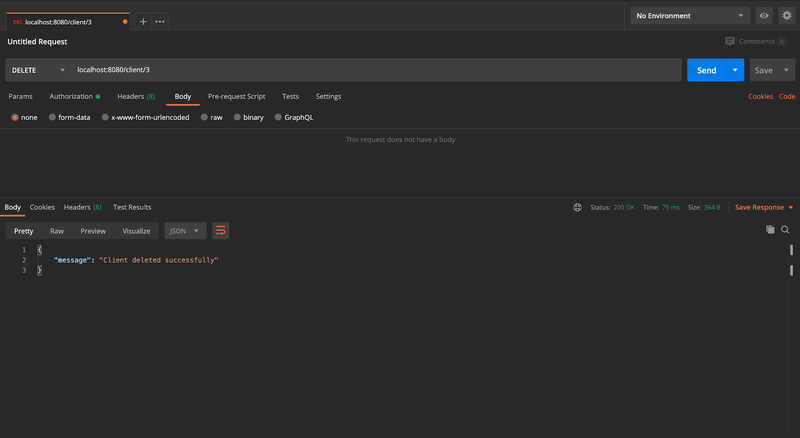Screen dimensions: 800x438
Task: Open the Test Results response tab
Action: click(132, 207)
